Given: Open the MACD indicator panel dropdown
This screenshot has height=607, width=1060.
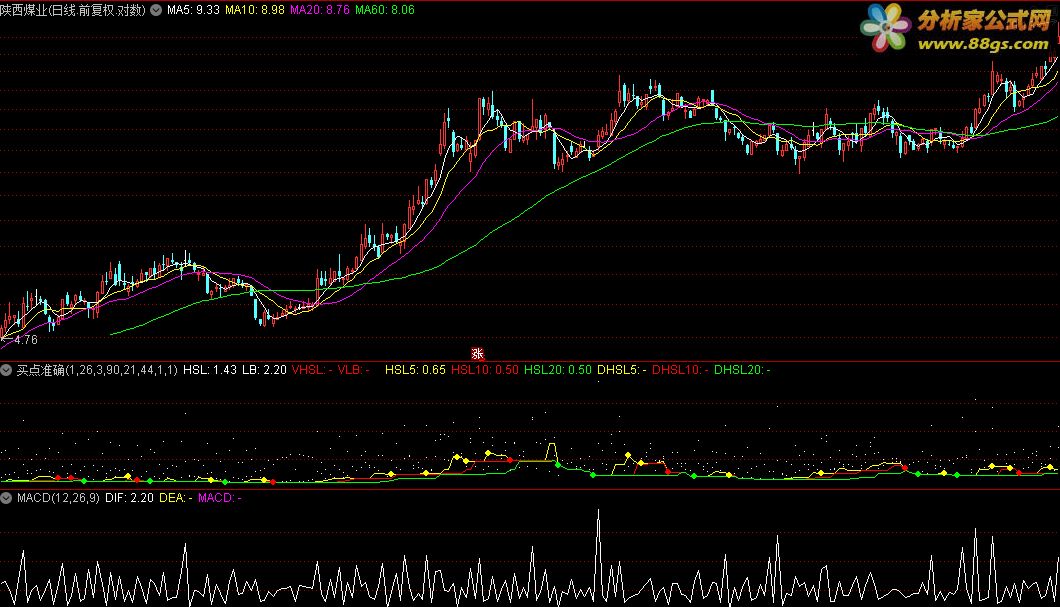Looking at the screenshot, I should 6,497.
